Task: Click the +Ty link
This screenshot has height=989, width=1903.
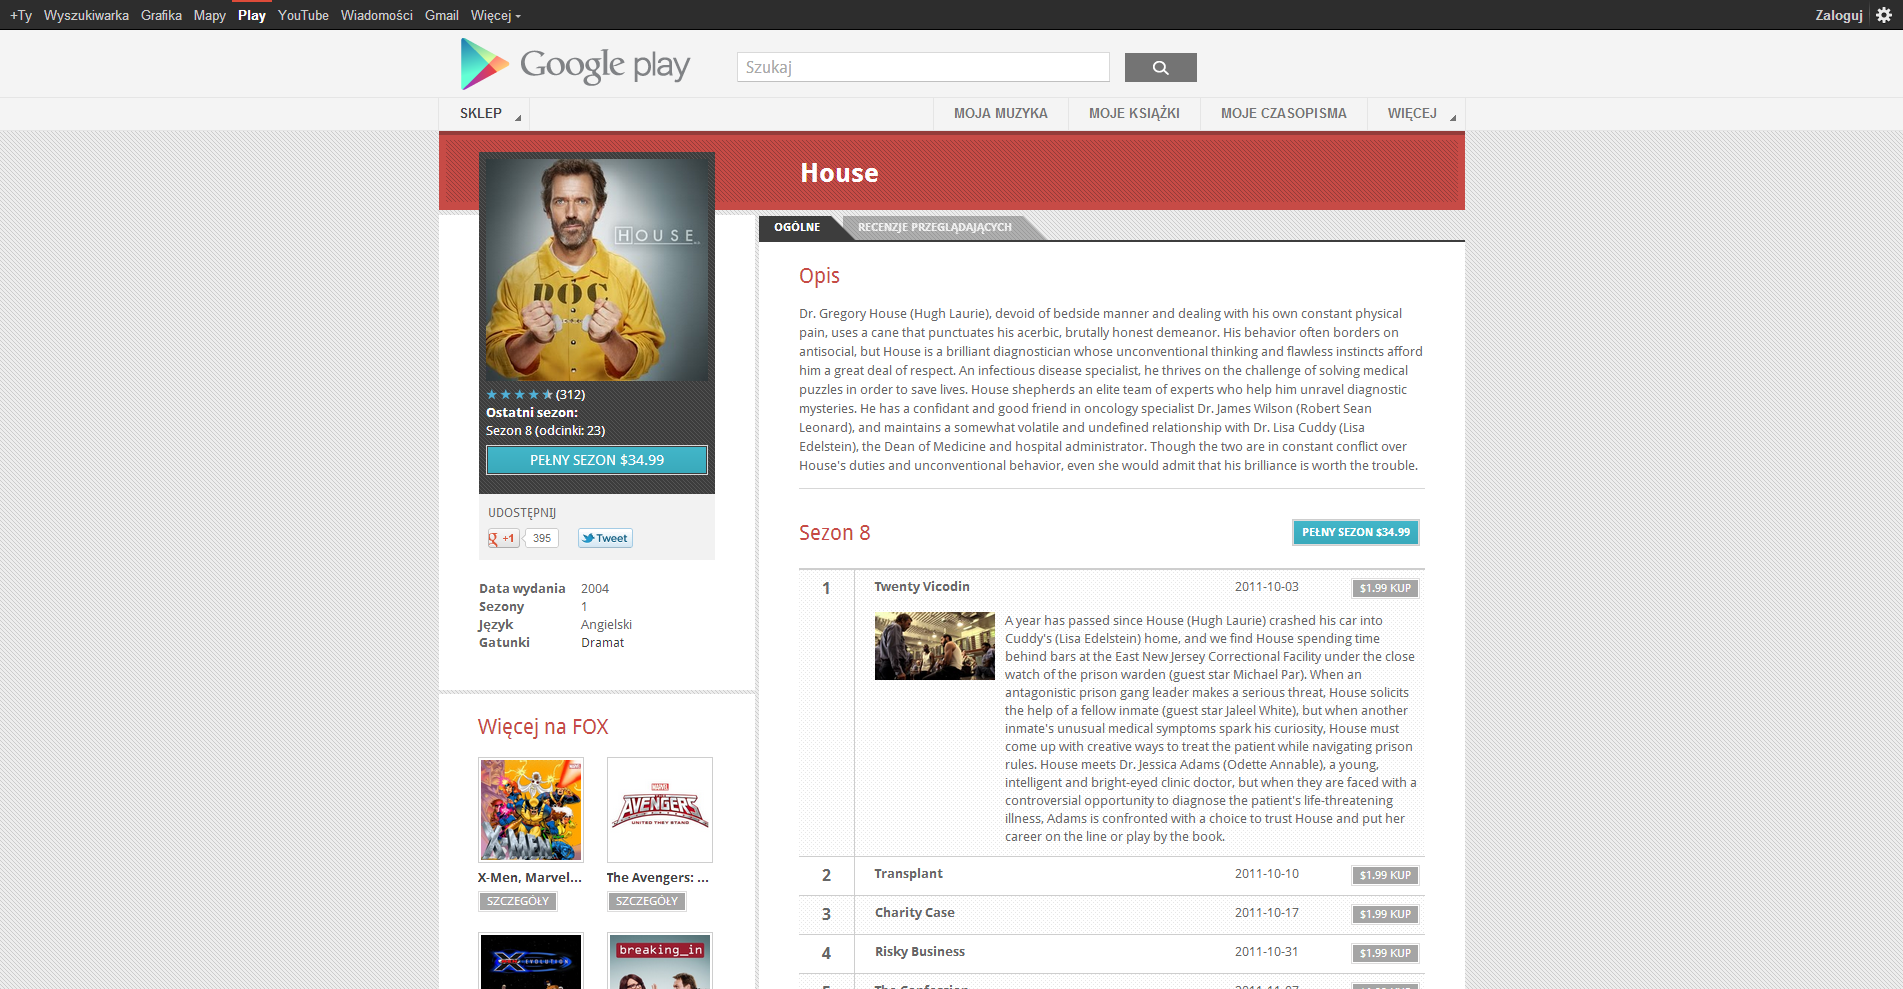Action: coord(21,15)
